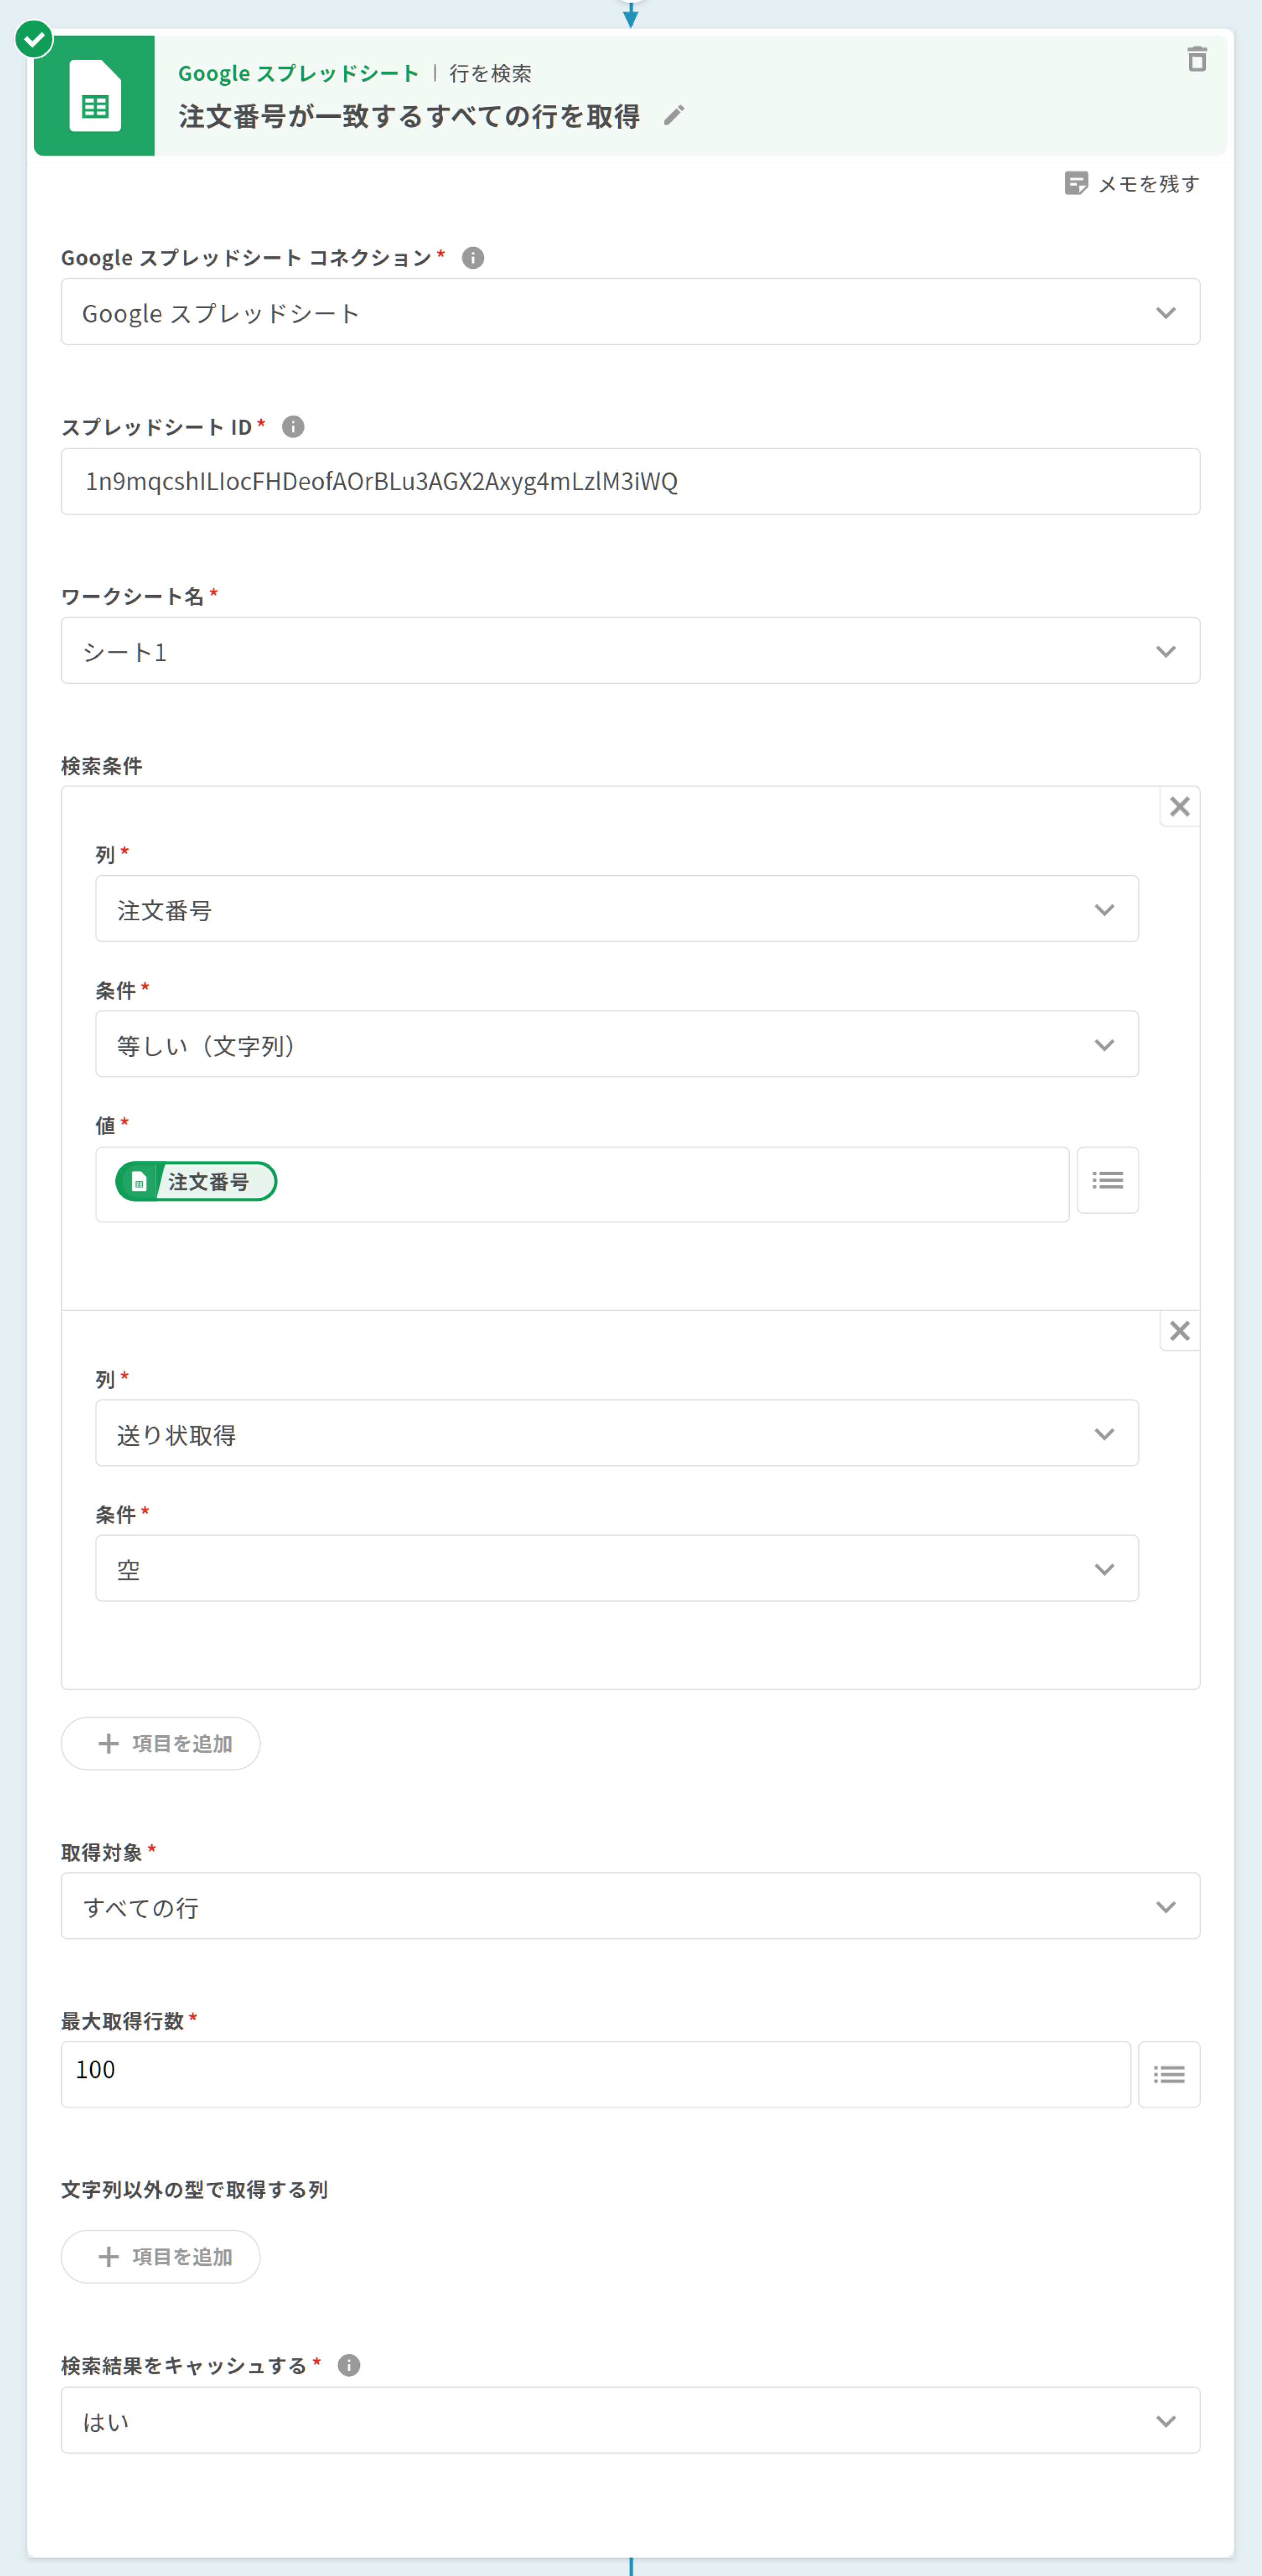Expand the ワークシート名 dropdown showing シート1
Viewport: 1262px width, 2576px height.
coord(630,651)
